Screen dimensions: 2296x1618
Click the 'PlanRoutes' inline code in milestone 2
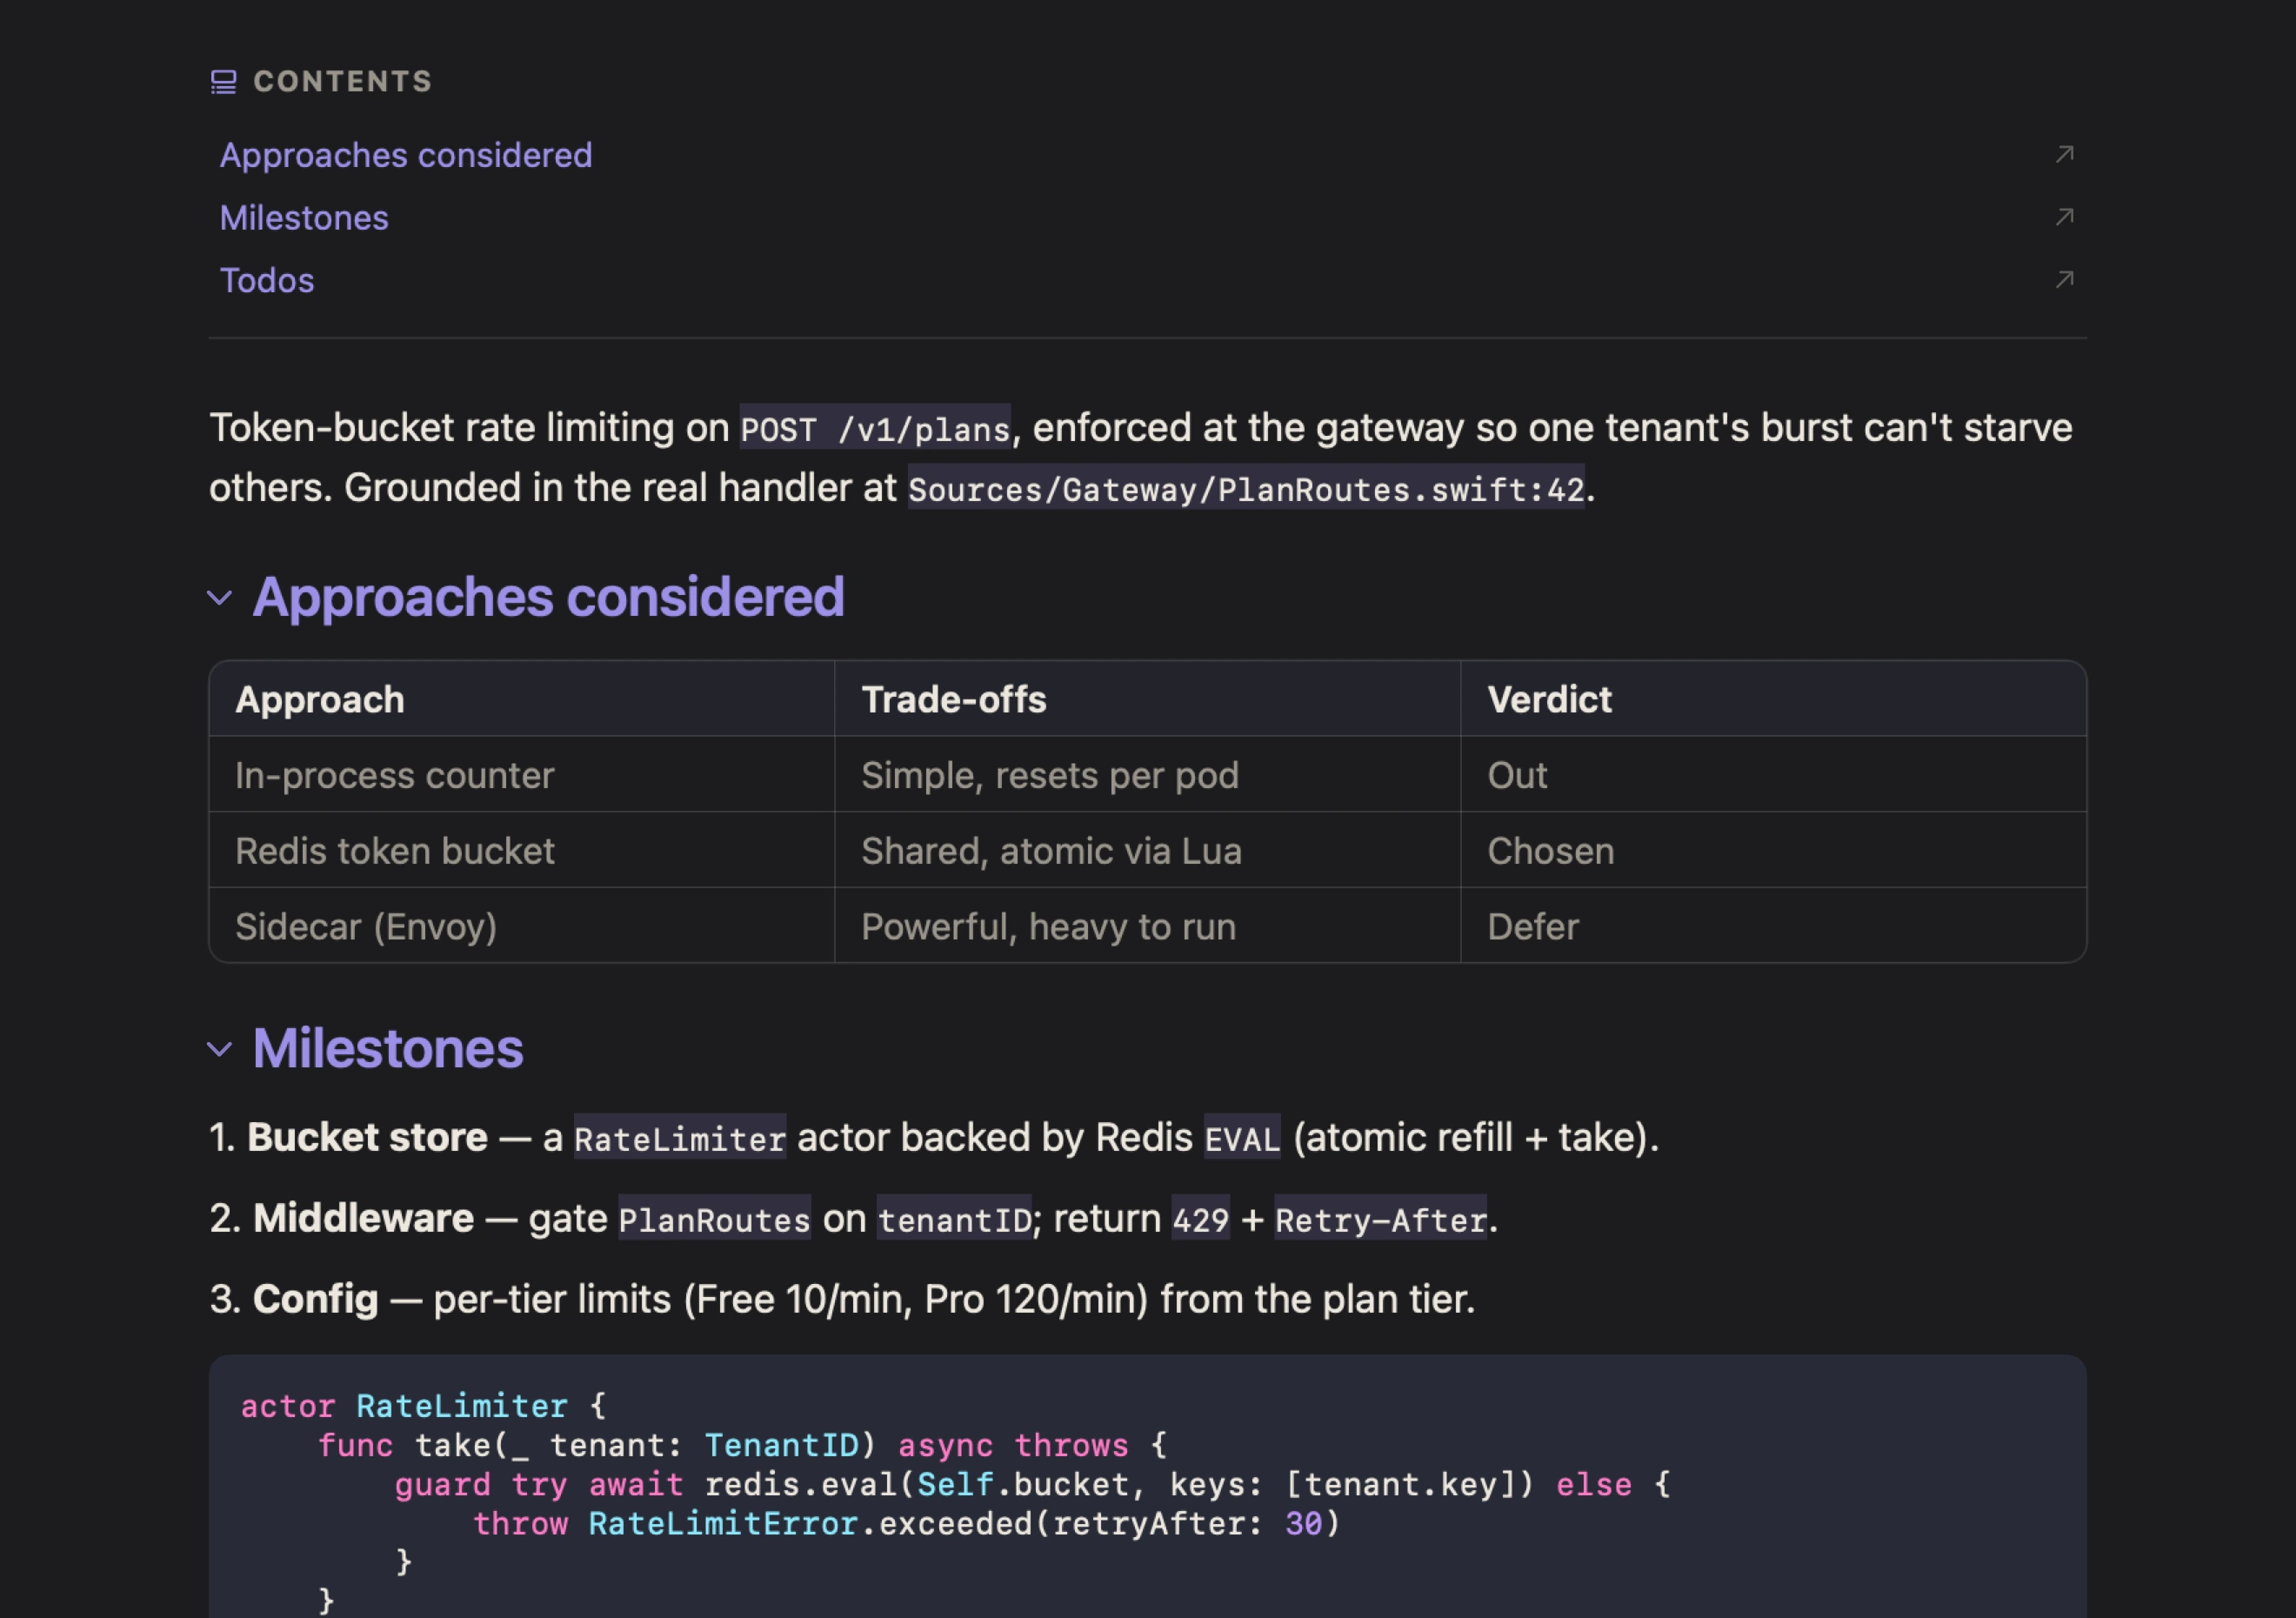tap(714, 1219)
